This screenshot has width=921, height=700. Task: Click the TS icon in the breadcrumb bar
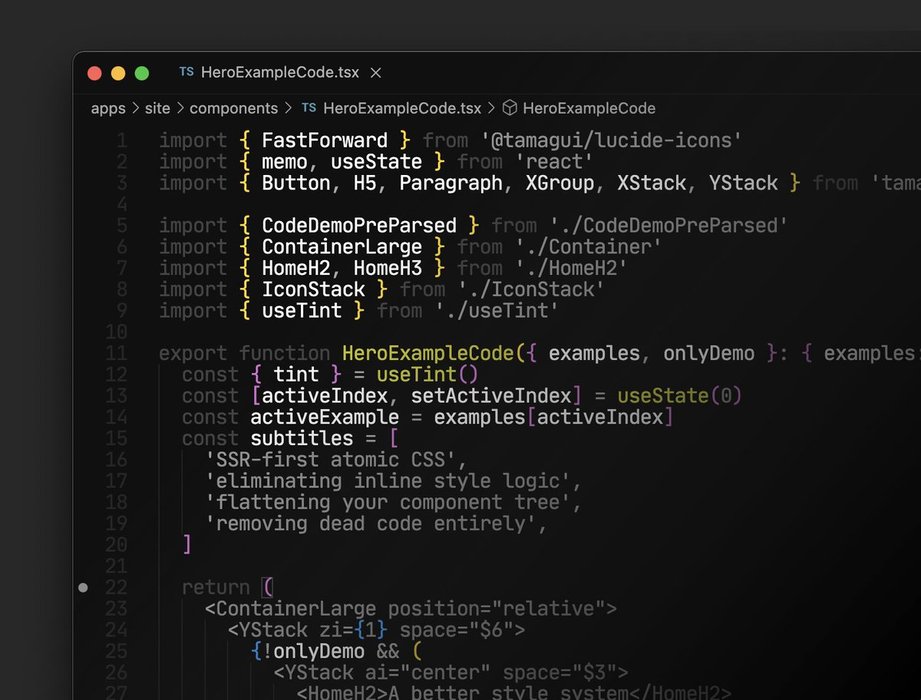point(308,108)
